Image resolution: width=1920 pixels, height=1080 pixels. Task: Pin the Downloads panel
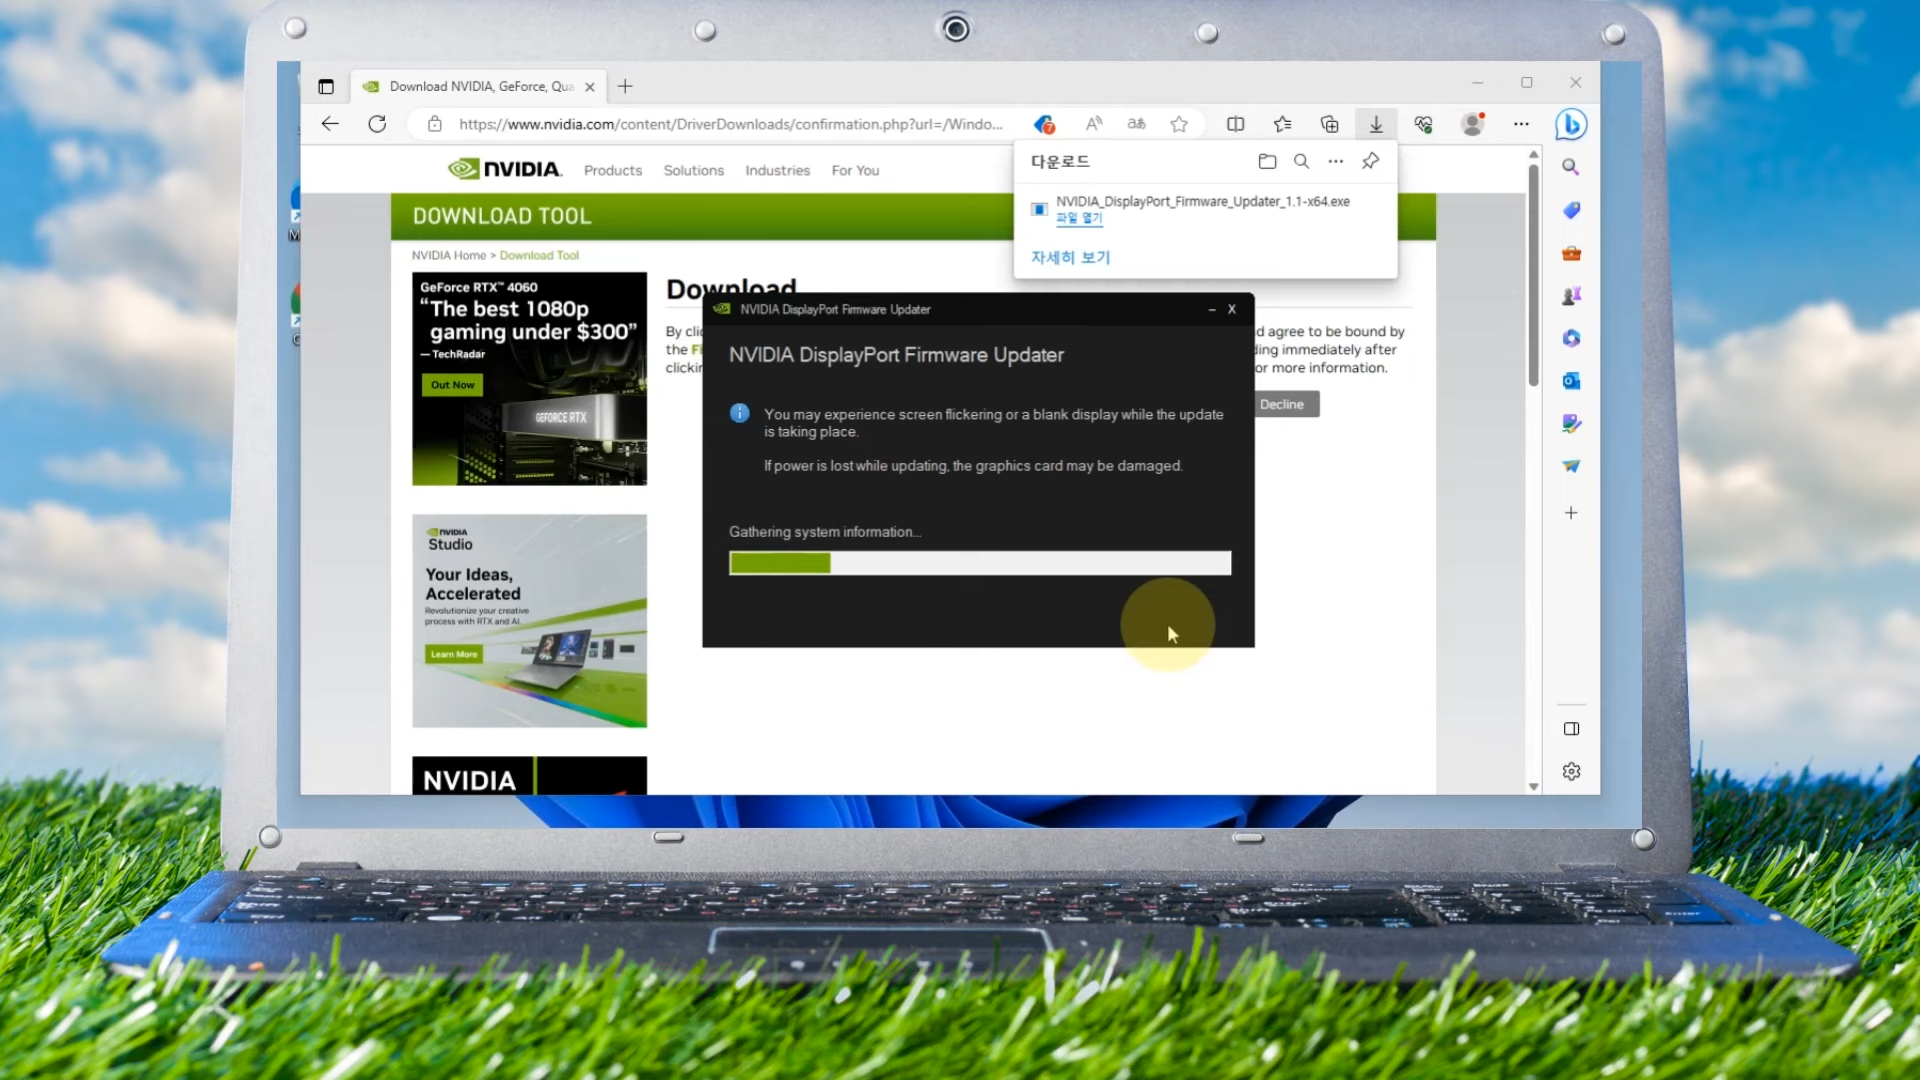pos(1370,161)
